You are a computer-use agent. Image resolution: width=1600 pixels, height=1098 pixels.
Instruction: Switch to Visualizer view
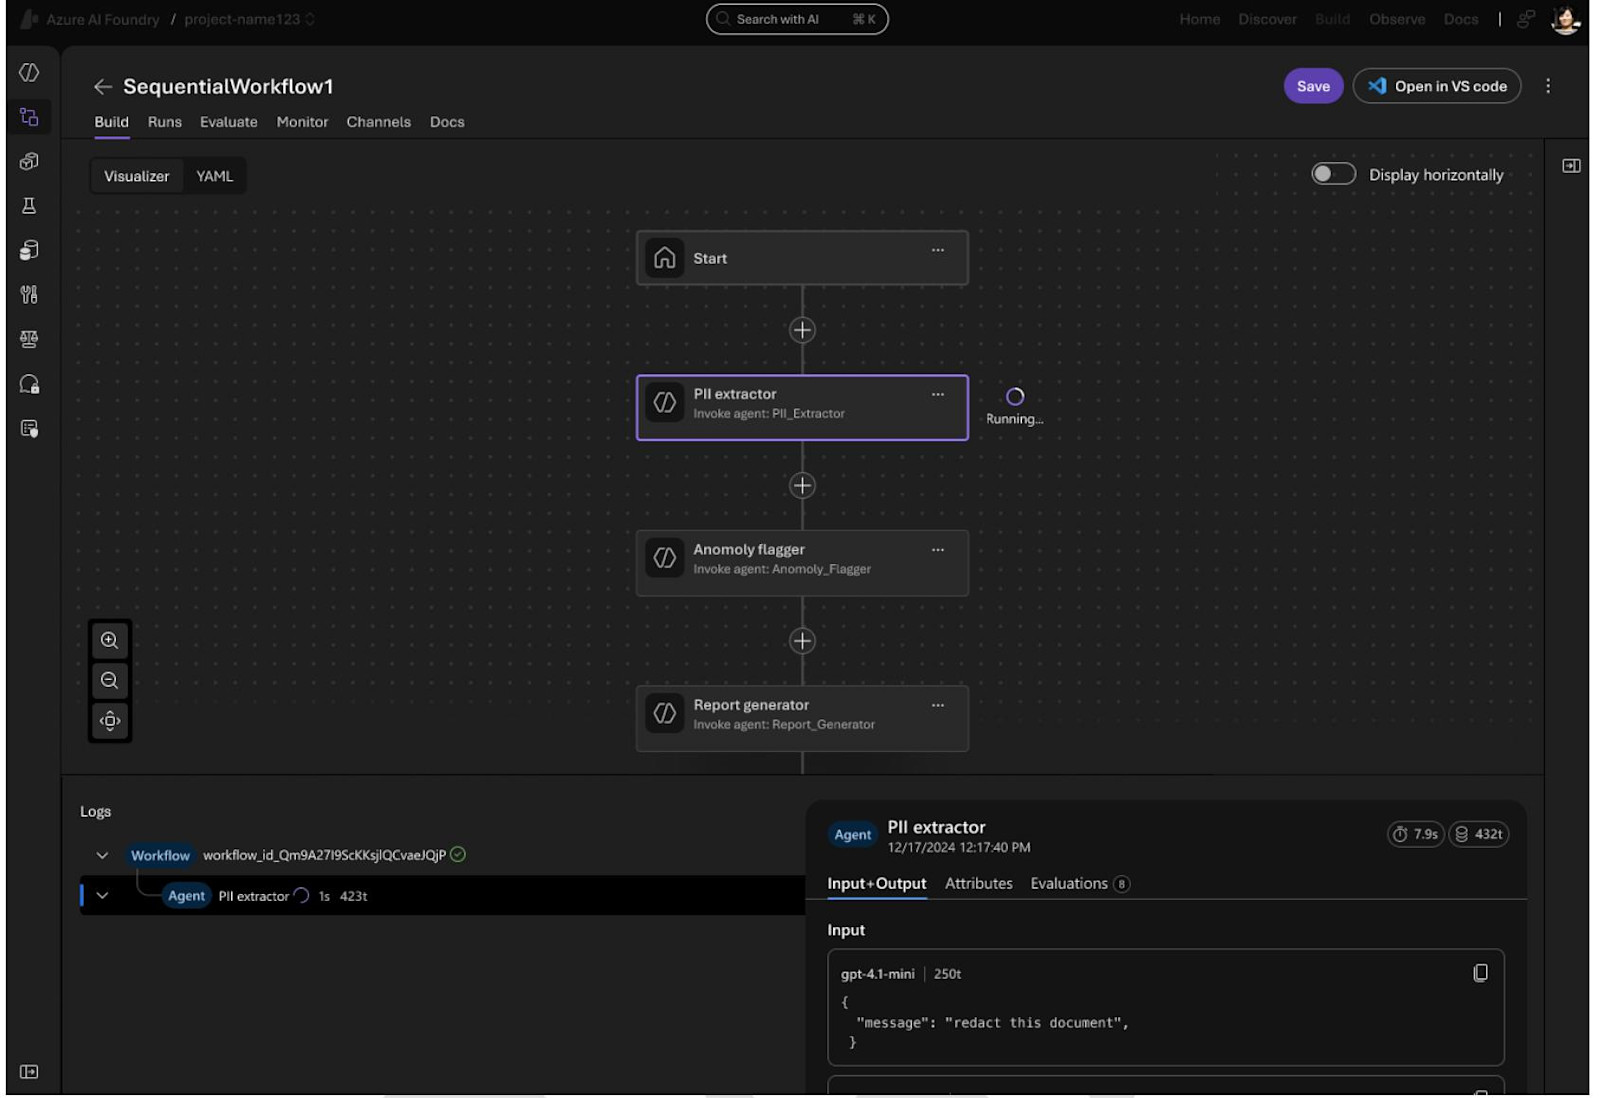click(x=137, y=176)
